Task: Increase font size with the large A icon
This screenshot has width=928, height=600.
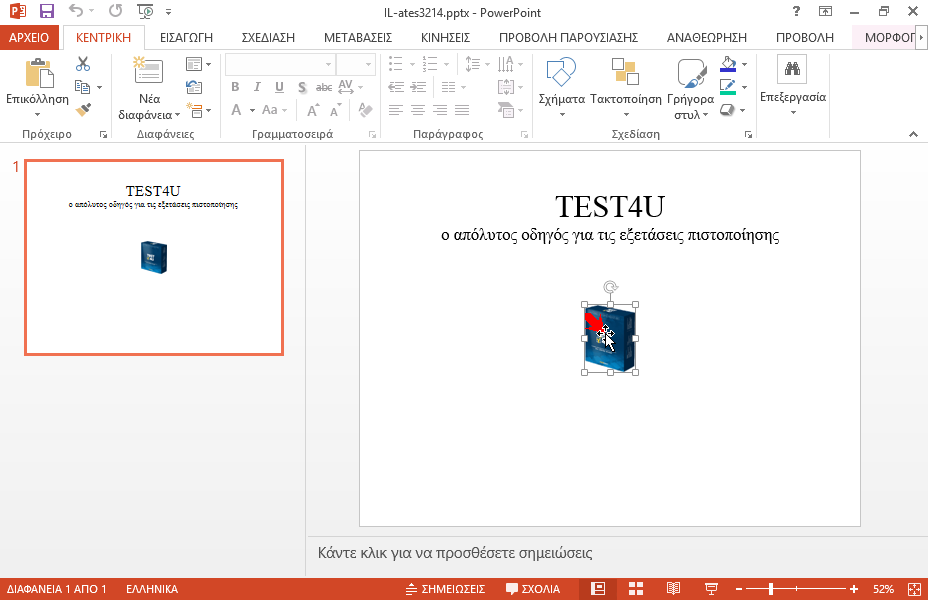Action: (x=313, y=110)
